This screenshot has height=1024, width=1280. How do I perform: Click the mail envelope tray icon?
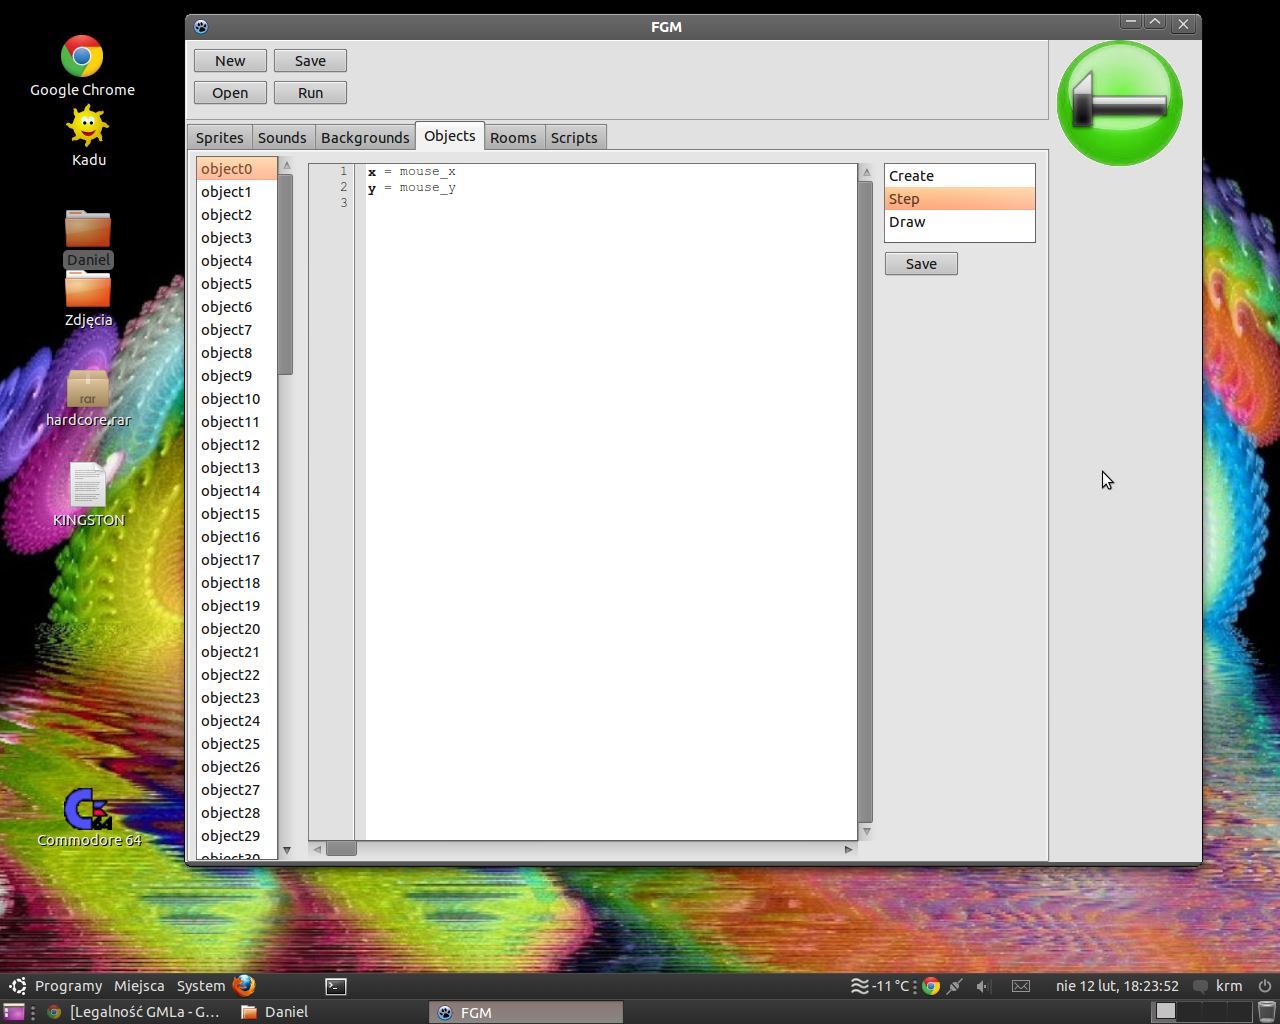point(1021,987)
